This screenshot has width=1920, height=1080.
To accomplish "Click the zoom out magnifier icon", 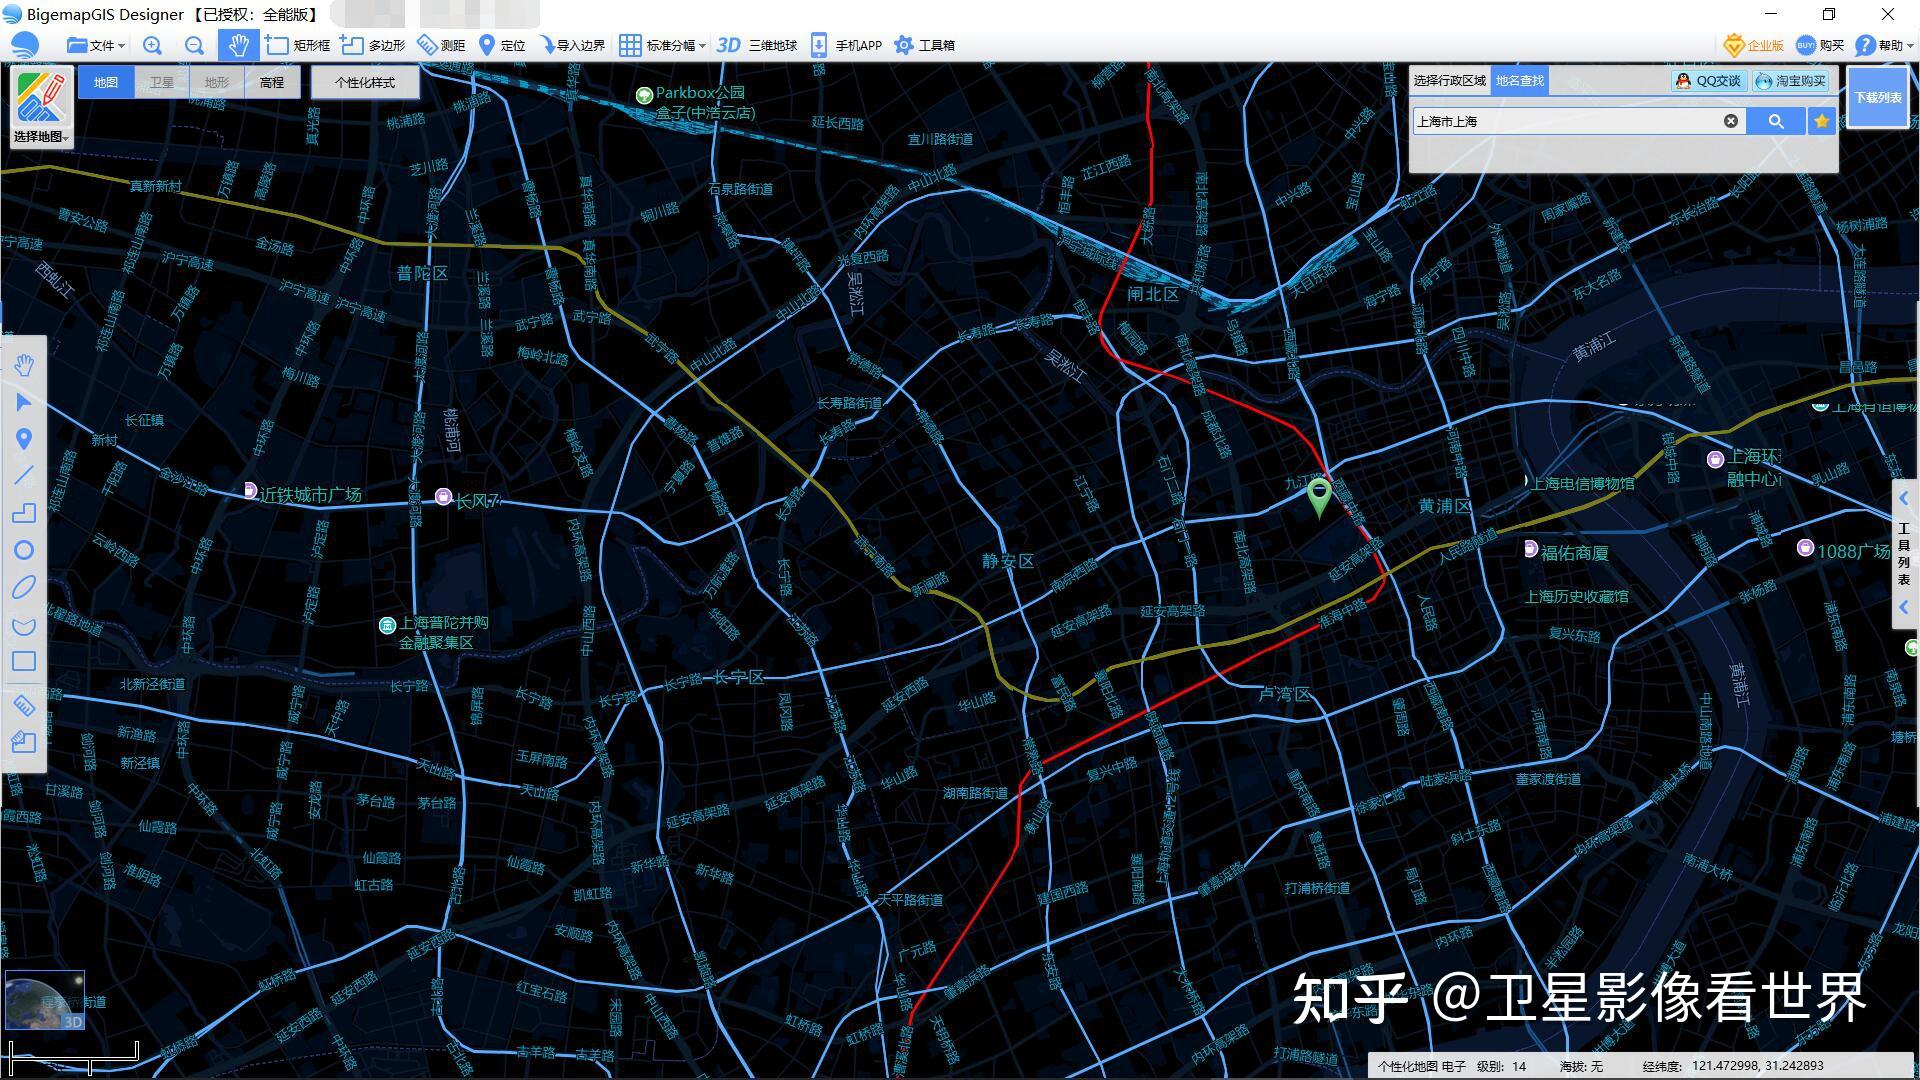I will (195, 45).
